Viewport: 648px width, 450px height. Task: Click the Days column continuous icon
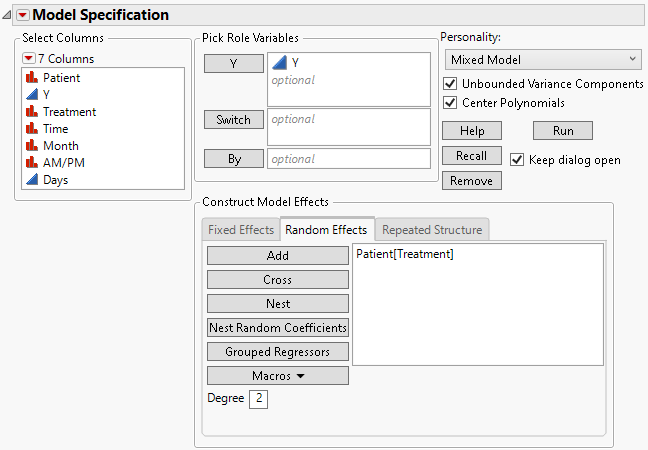pos(31,180)
